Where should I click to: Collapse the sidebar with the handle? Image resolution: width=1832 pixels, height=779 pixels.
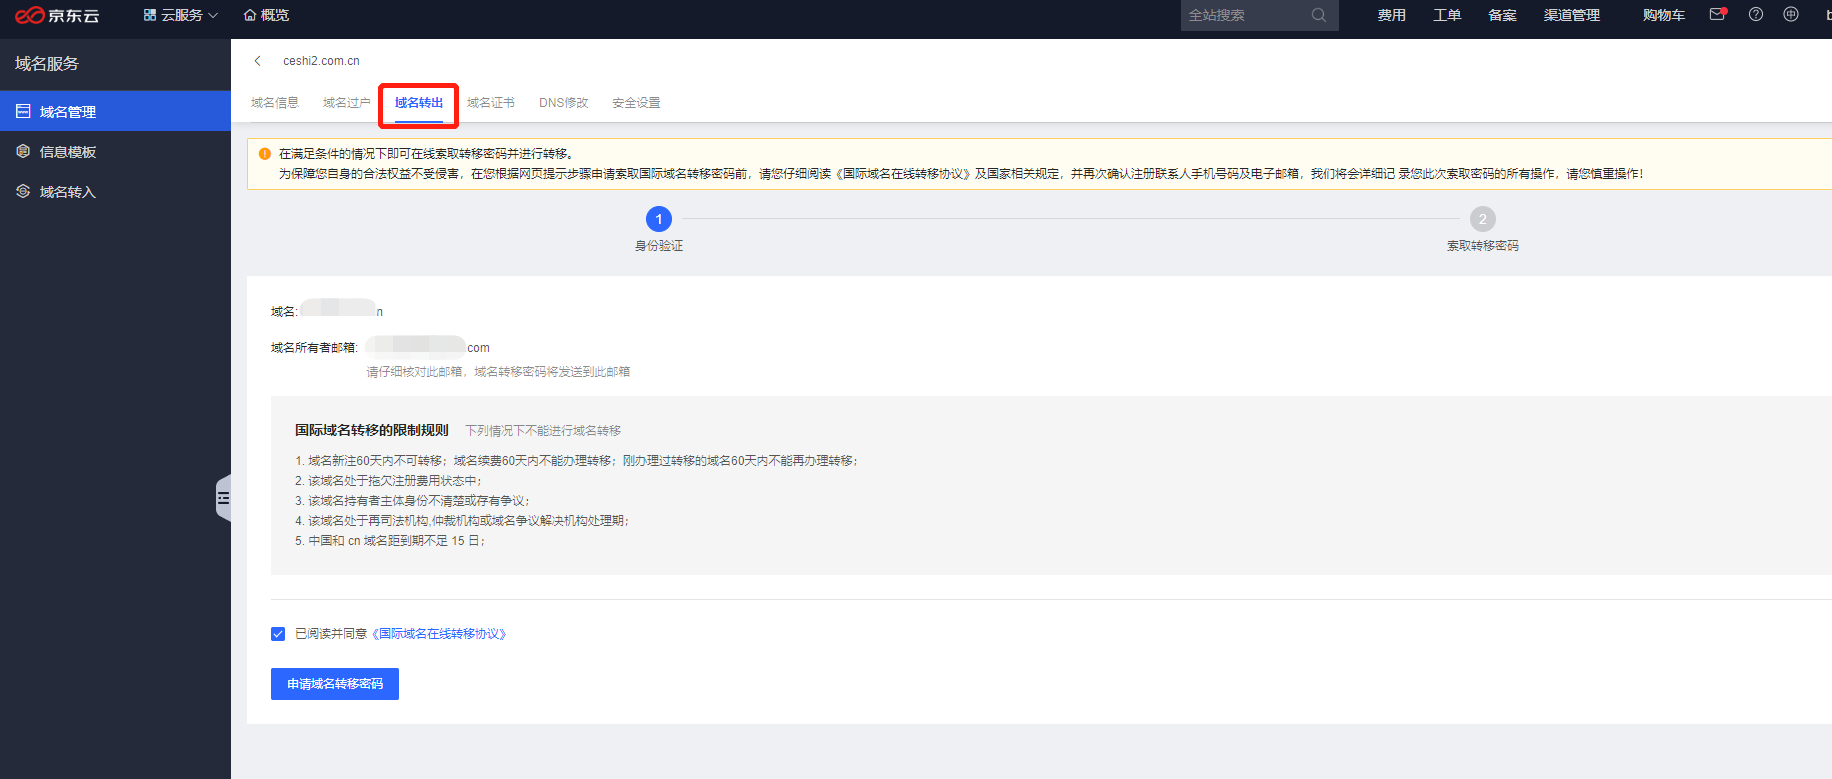tap(224, 498)
